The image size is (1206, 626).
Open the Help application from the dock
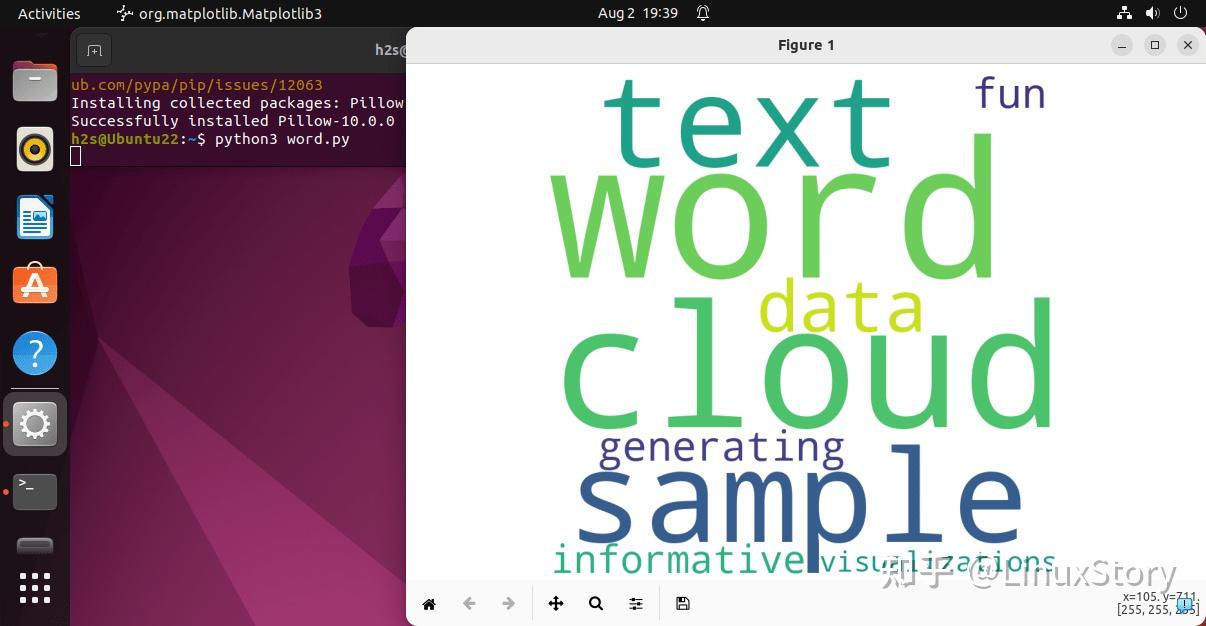tap(35, 352)
